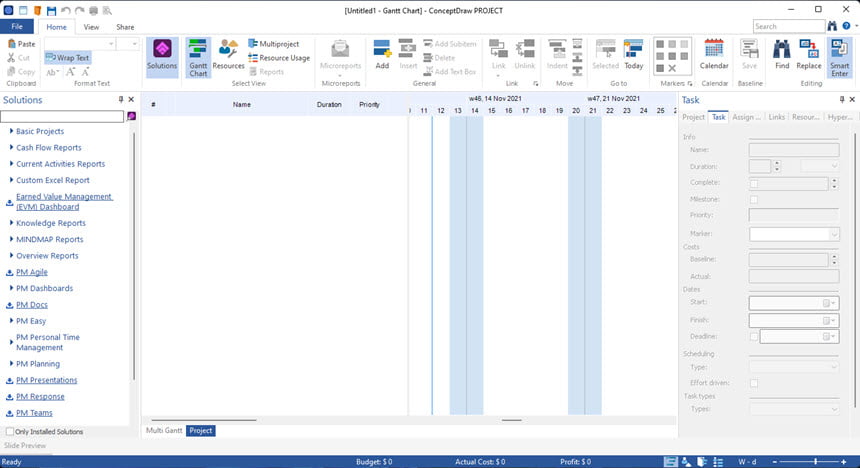Expand PM Easy category
The width and height of the screenshot is (860, 468).
point(11,320)
